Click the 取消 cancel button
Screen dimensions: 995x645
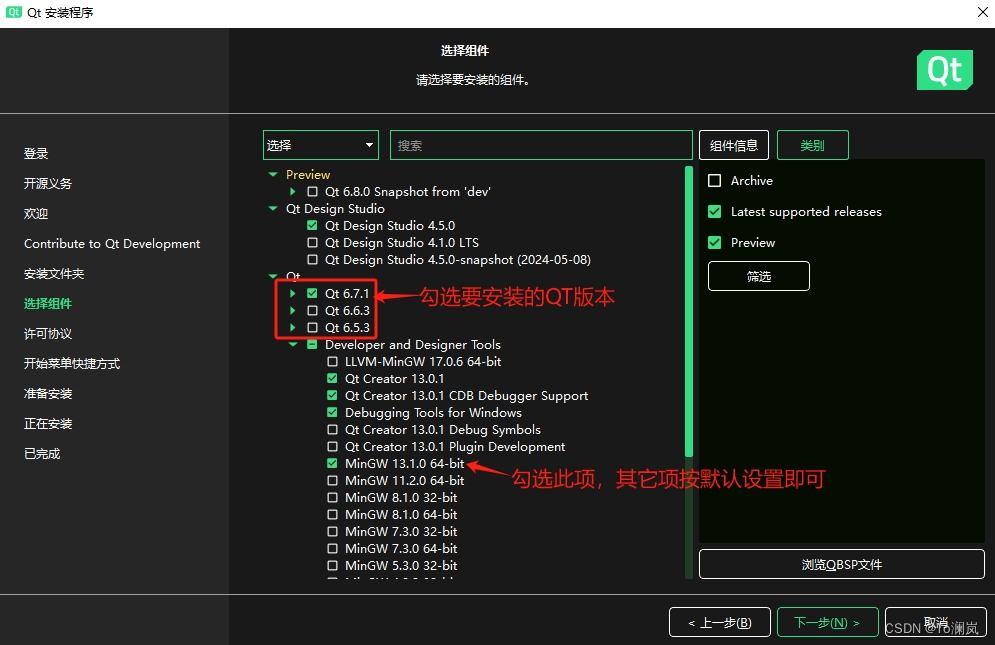pos(935,622)
